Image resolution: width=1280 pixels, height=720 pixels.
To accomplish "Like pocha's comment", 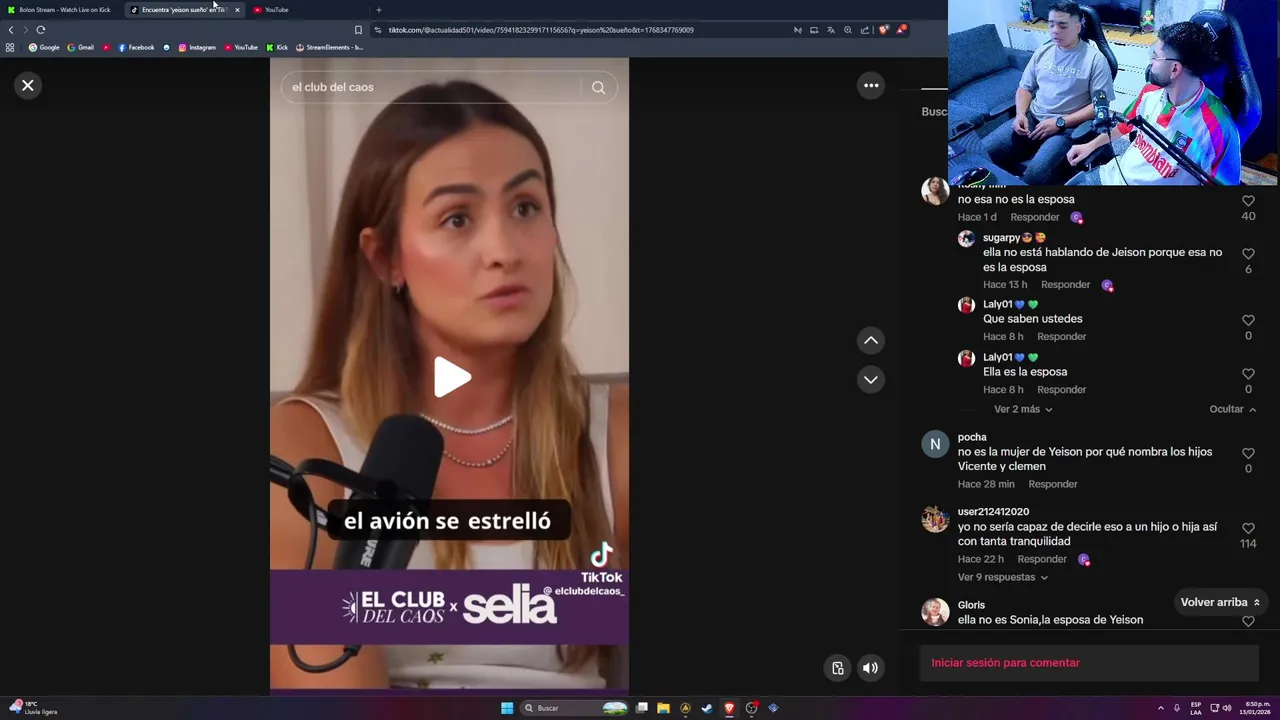I will point(1248,453).
